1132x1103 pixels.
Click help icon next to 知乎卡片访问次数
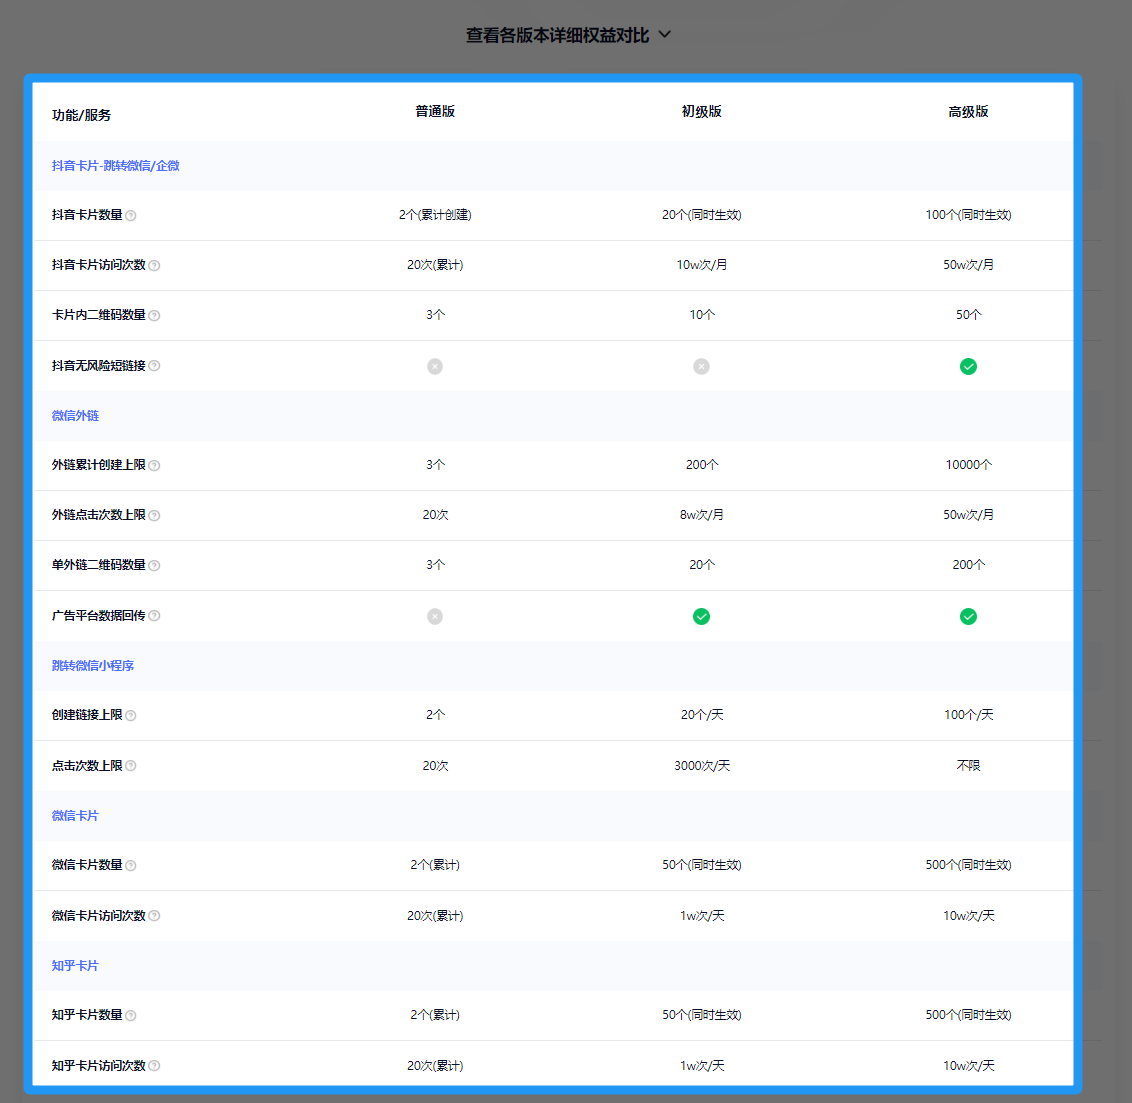[x=154, y=1066]
